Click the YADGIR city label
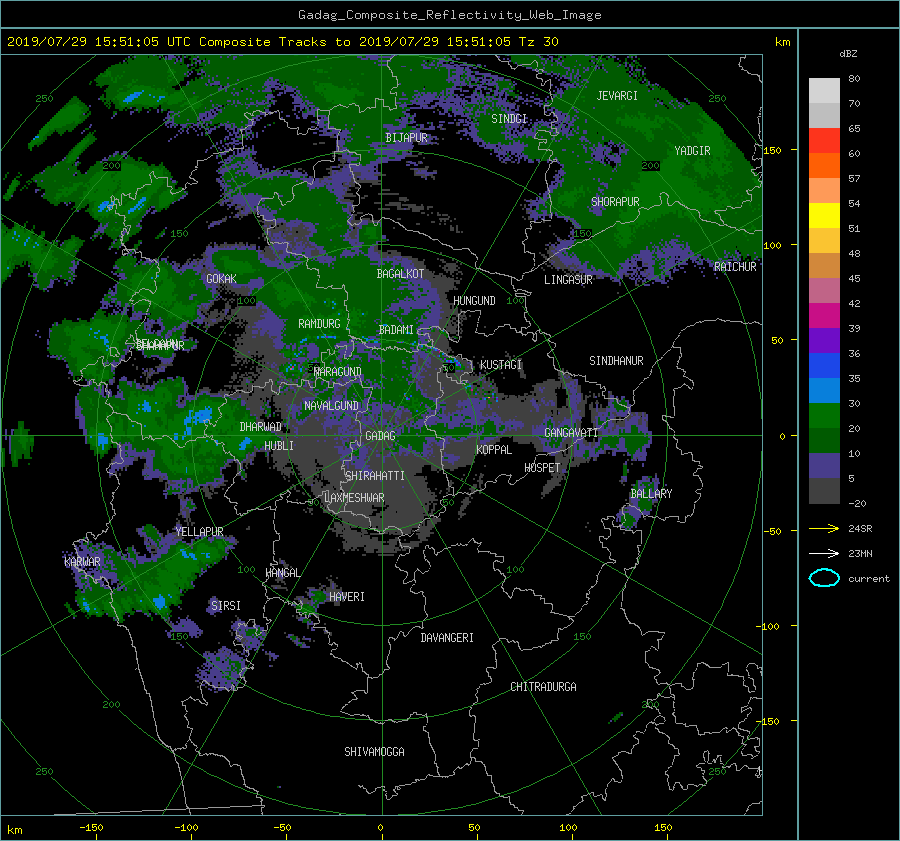This screenshot has width=900, height=841. pyautogui.click(x=692, y=151)
